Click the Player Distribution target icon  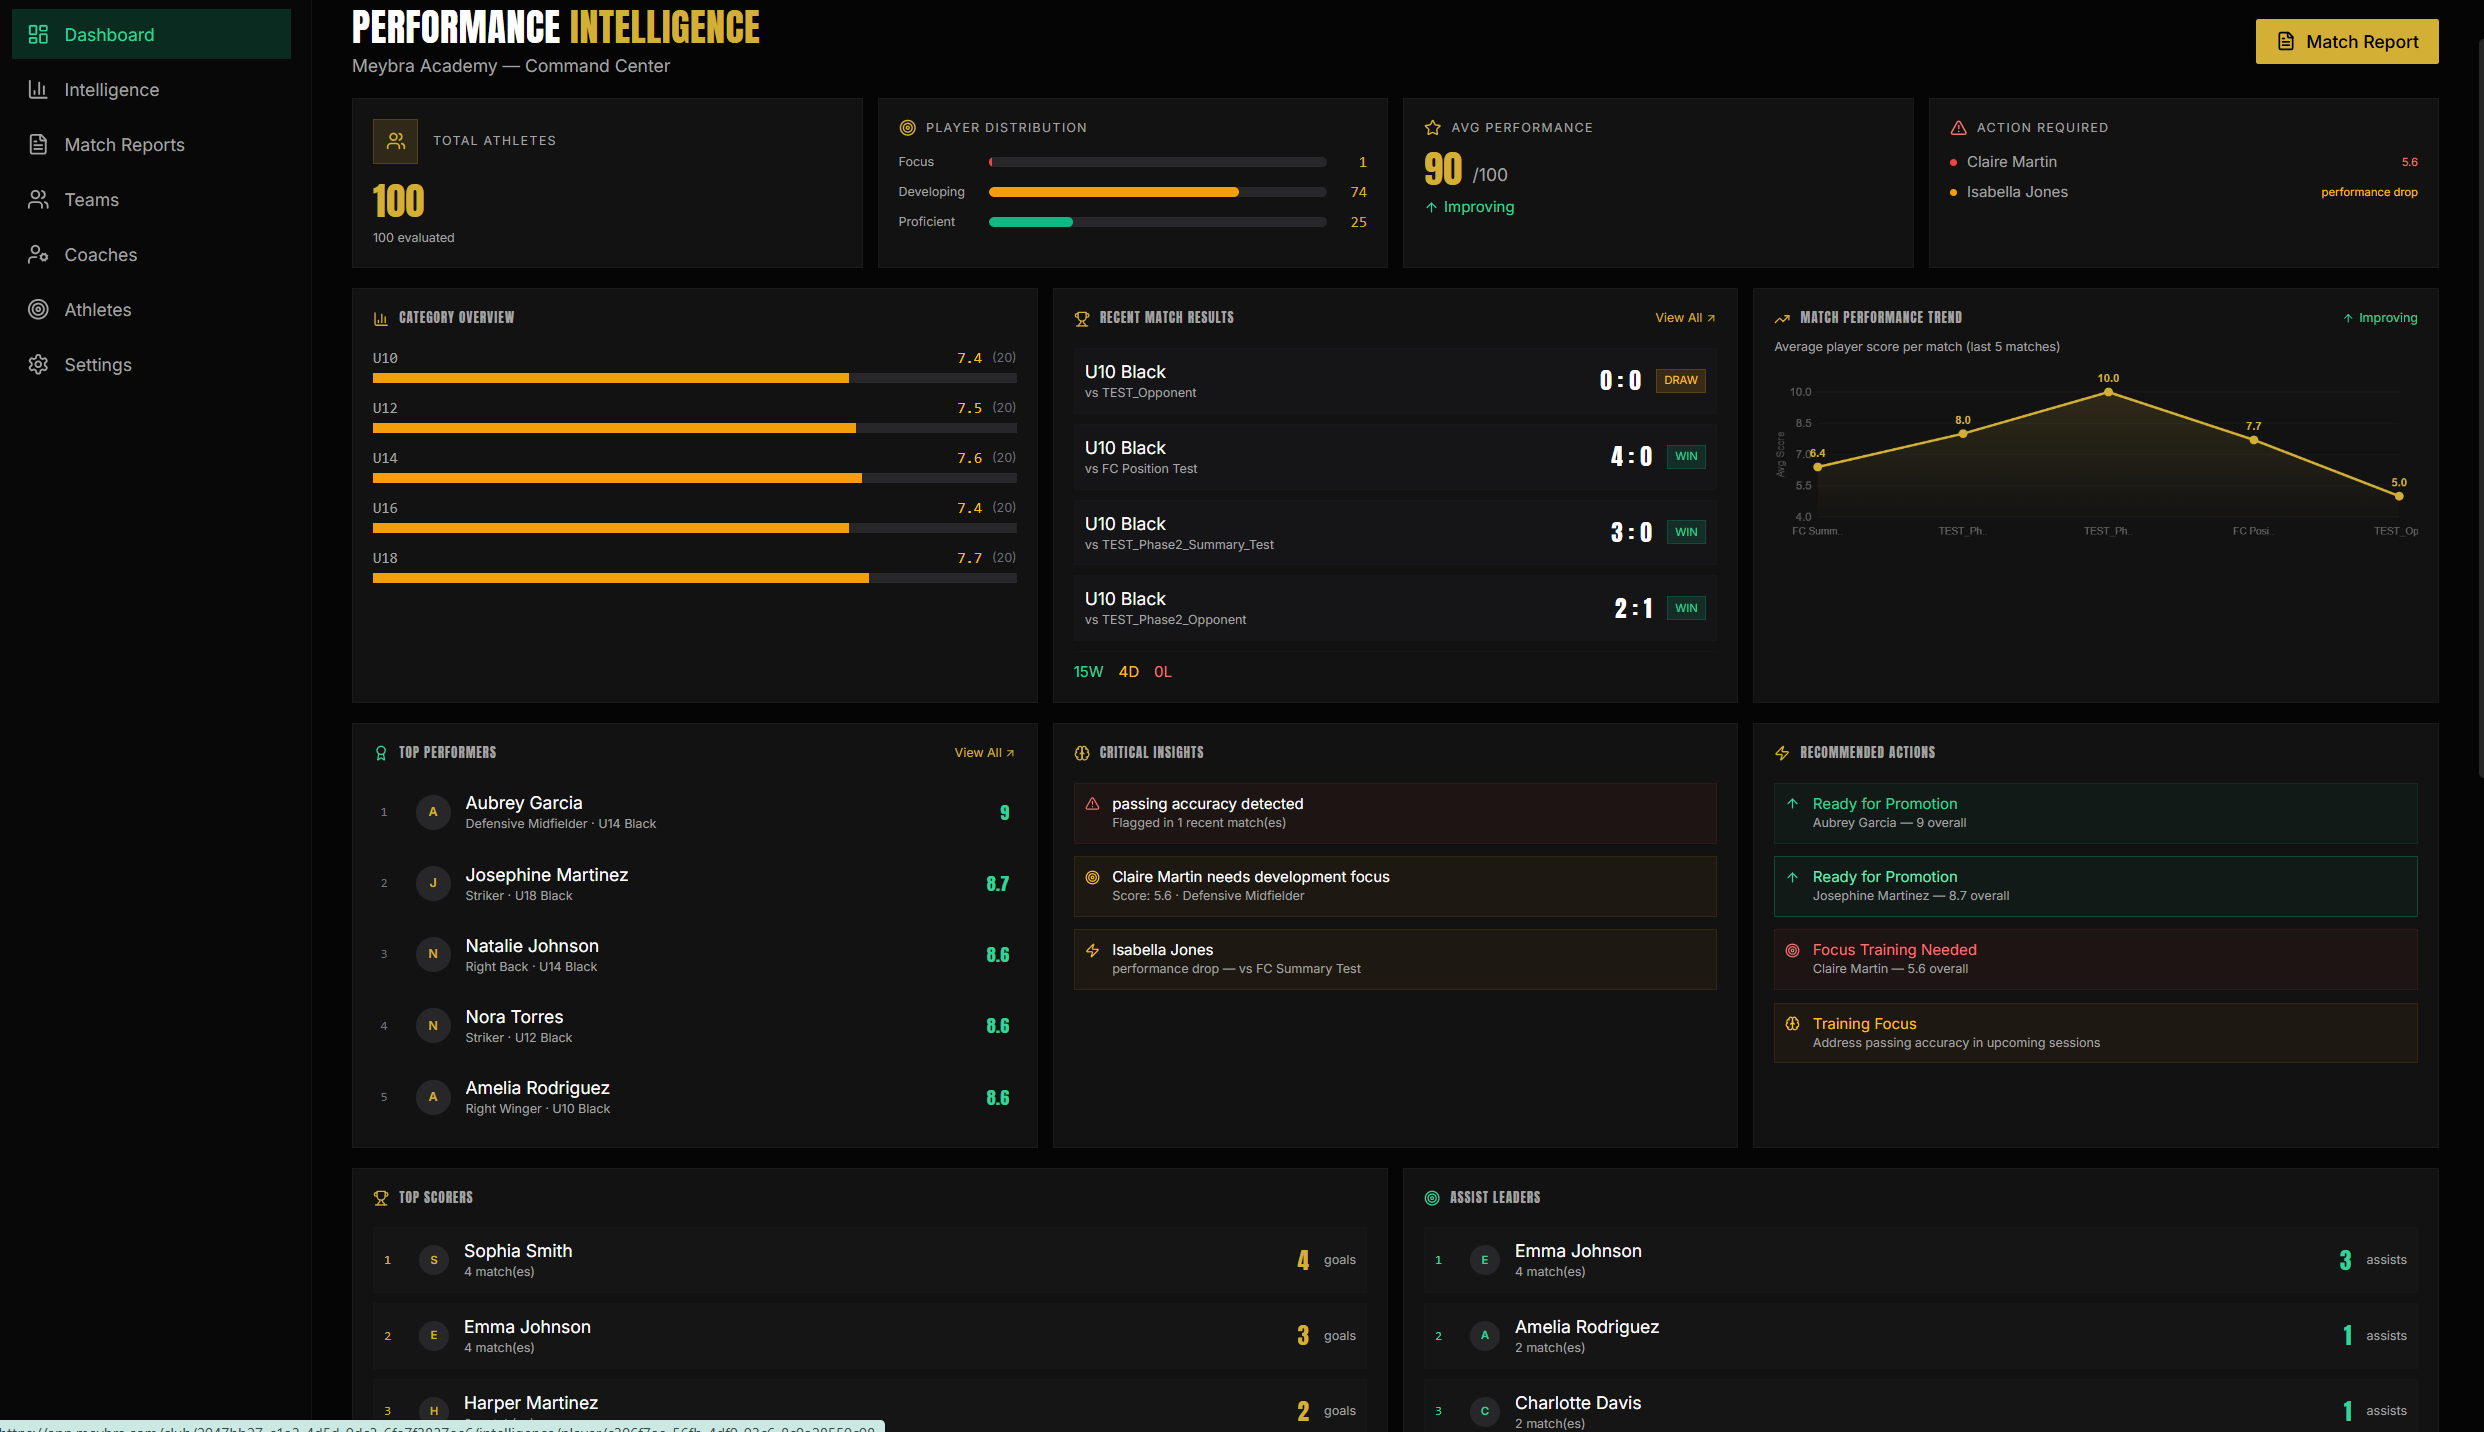tap(908, 128)
